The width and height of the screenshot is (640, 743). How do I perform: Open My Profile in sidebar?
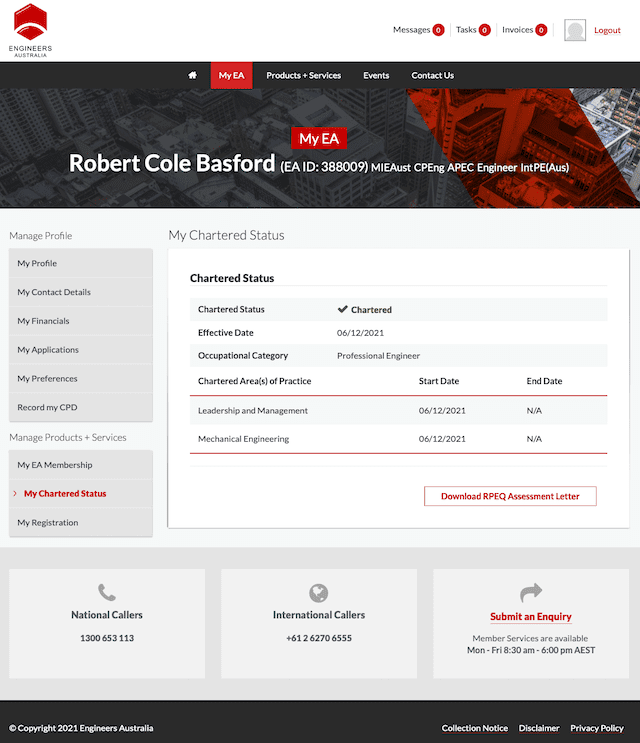(x=81, y=263)
